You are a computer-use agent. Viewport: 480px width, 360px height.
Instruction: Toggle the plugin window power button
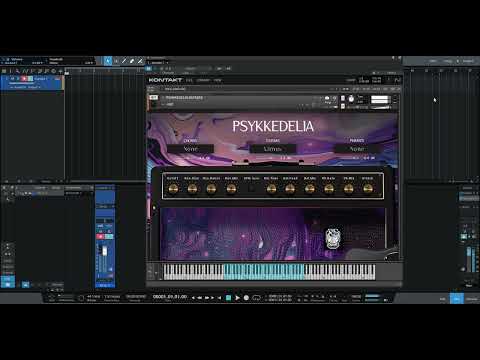[x=149, y=68]
